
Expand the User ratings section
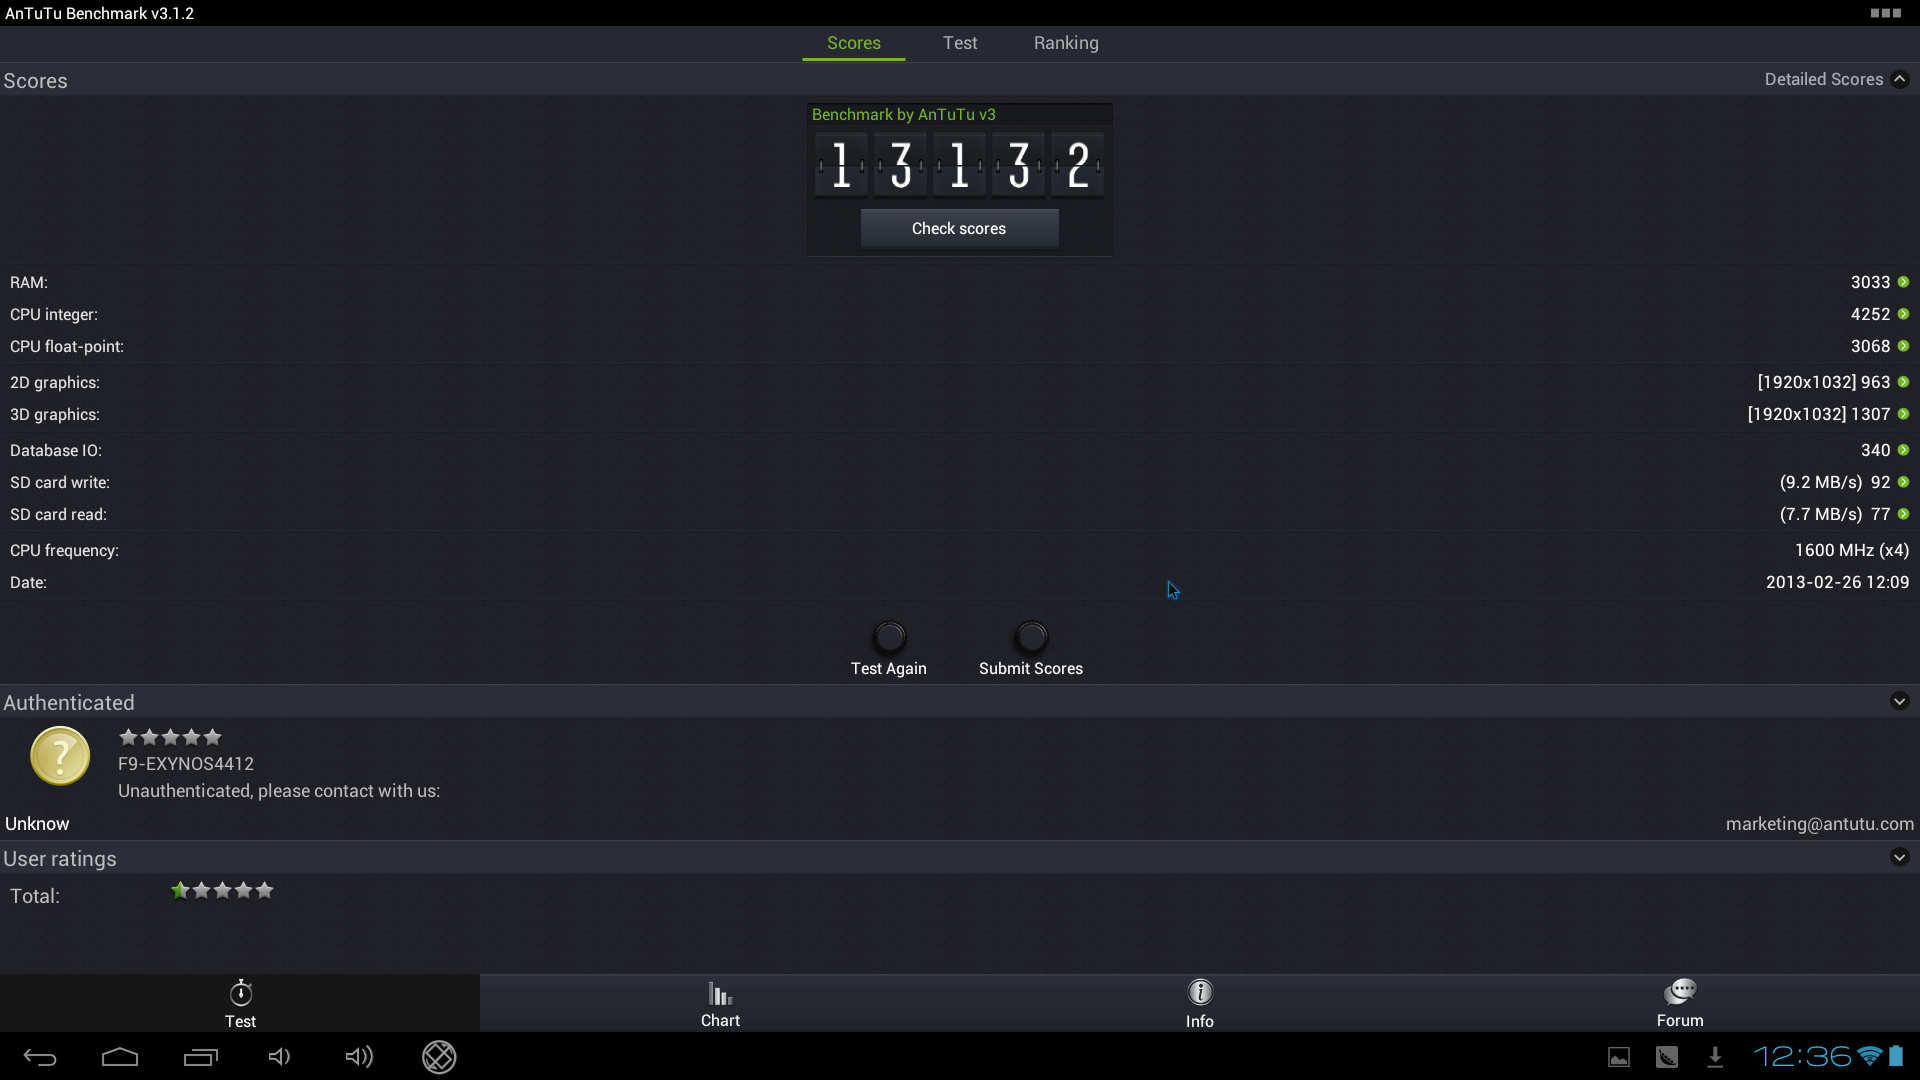point(1900,857)
